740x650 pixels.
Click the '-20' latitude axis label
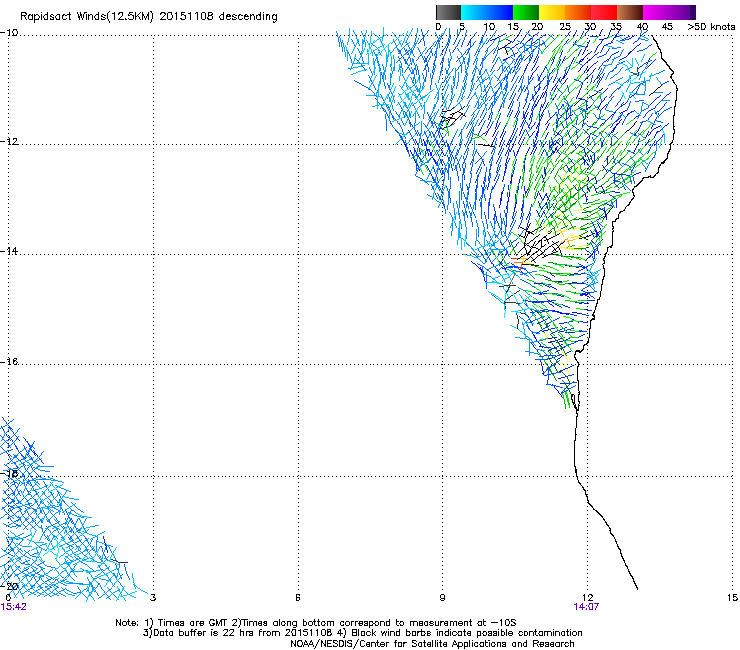click(9, 586)
